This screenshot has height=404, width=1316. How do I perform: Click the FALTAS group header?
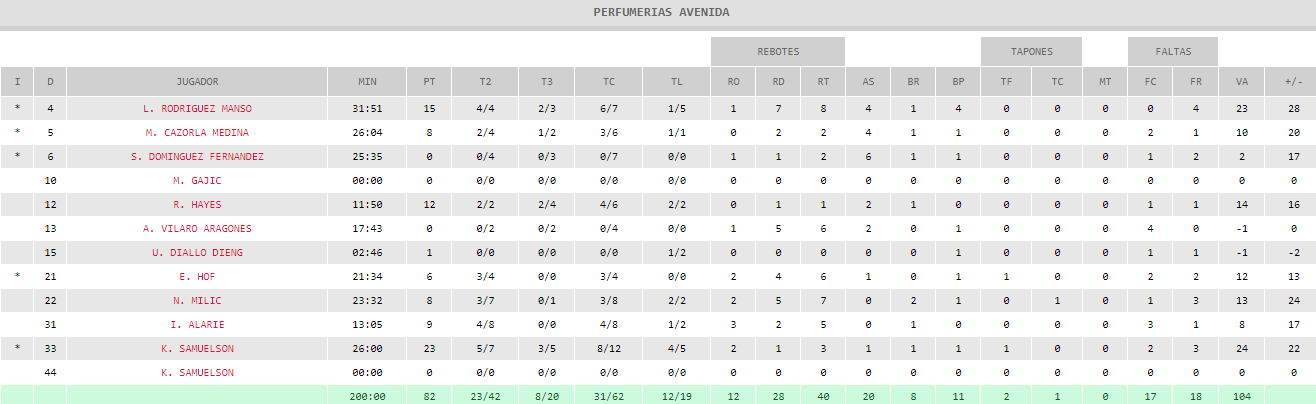click(x=1173, y=51)
